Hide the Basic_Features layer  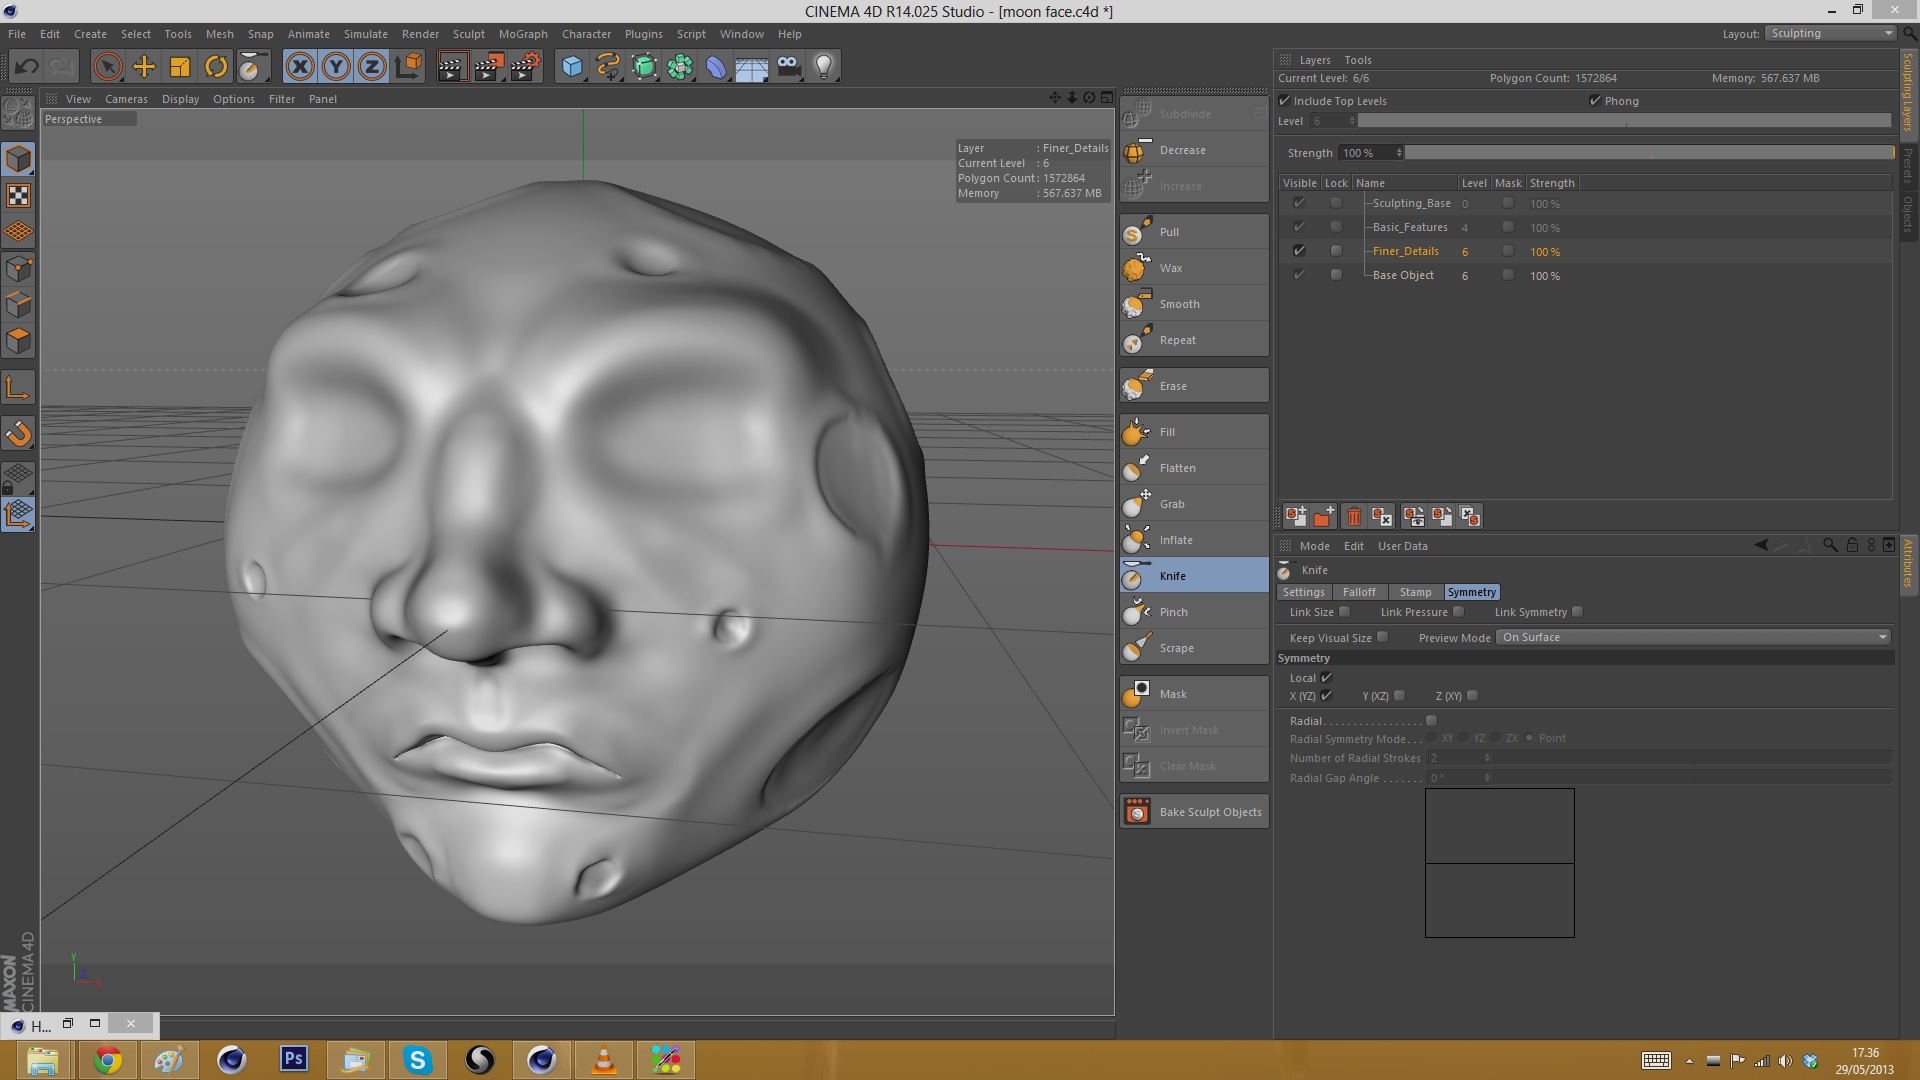tap(1299, 227)
